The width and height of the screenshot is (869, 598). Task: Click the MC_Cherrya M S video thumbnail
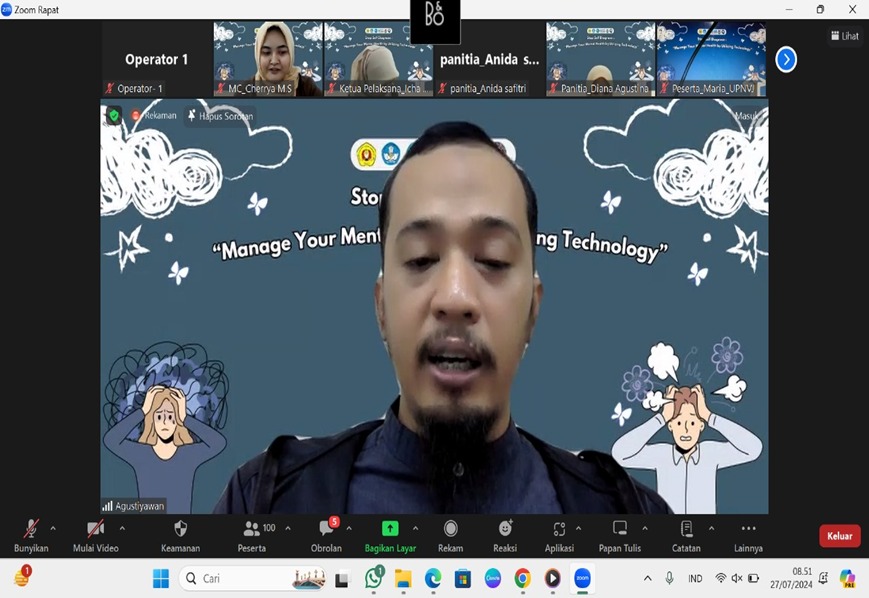click(268, 58)
